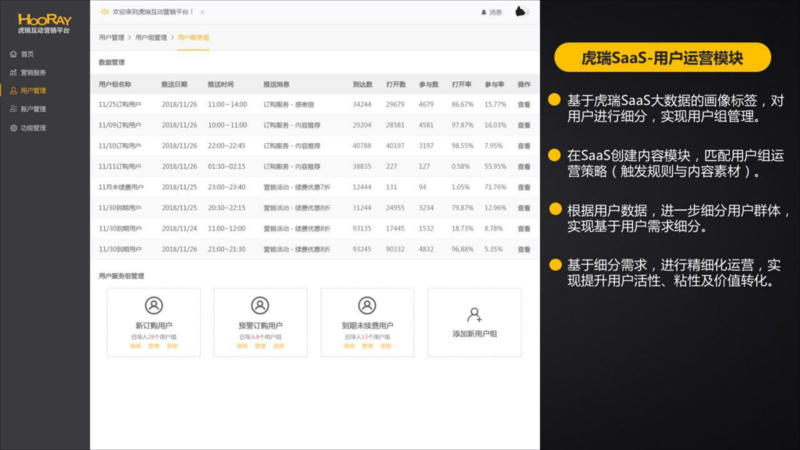The height and width of the screenshot is (450, 800).
Task: Select the 用户管理 user icon in sidebar
Action: coord(13,91)
